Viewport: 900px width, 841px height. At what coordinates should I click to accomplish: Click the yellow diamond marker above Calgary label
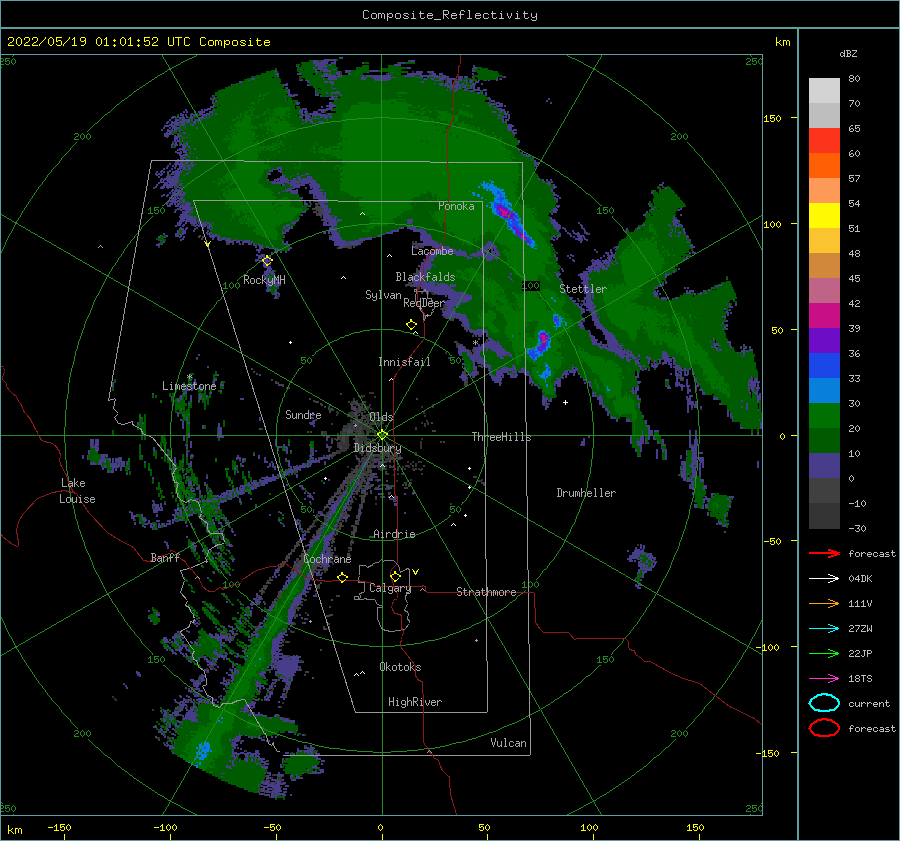point(395,576)
